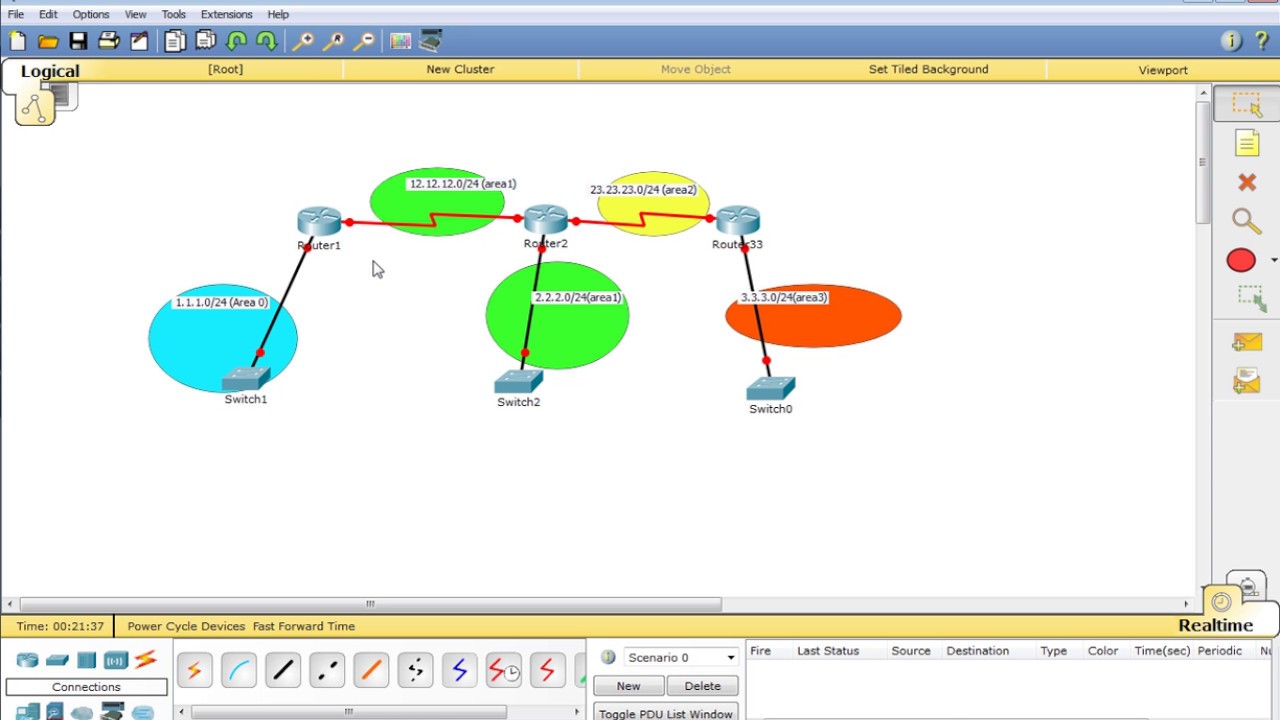This screenshot has height=720, width=1280.
Task: Reset zoom with the R magnifier
Action: pyautogui.click(x=334, y=41)
